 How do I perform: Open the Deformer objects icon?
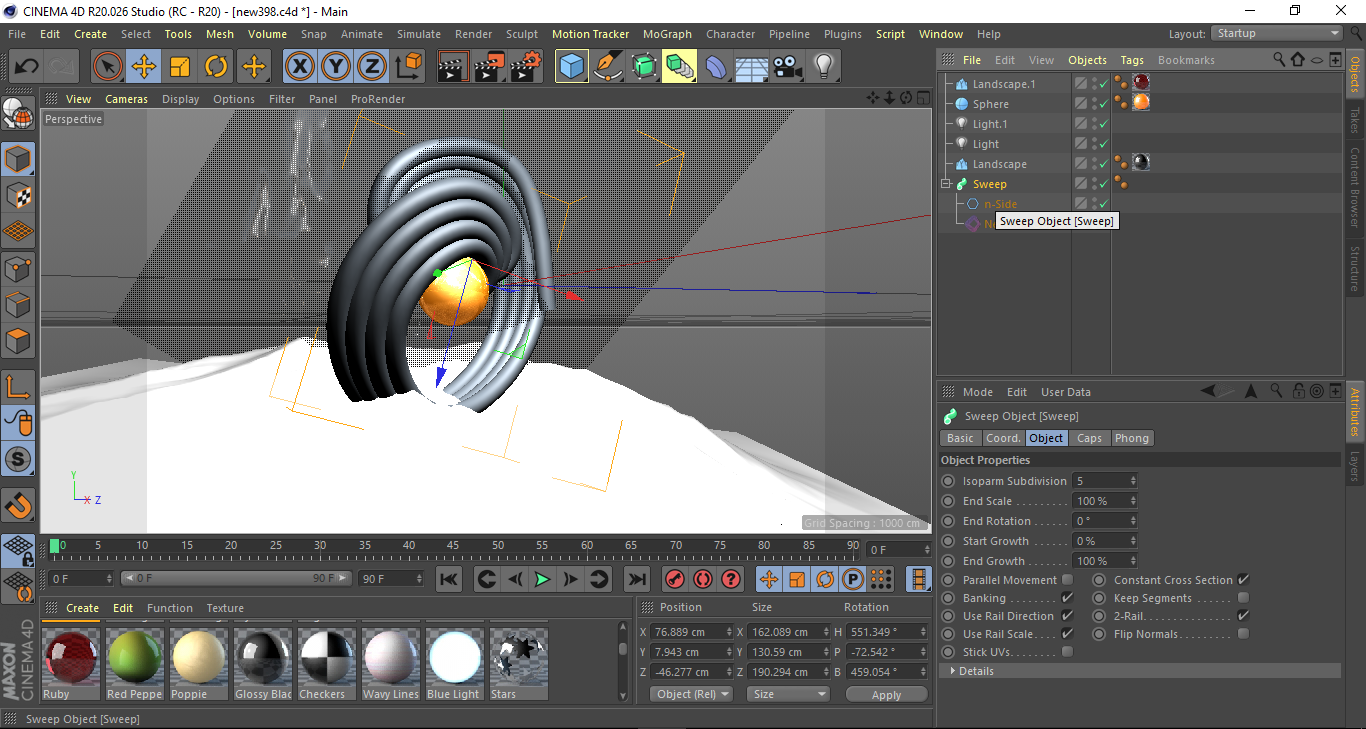pos(716,67)
